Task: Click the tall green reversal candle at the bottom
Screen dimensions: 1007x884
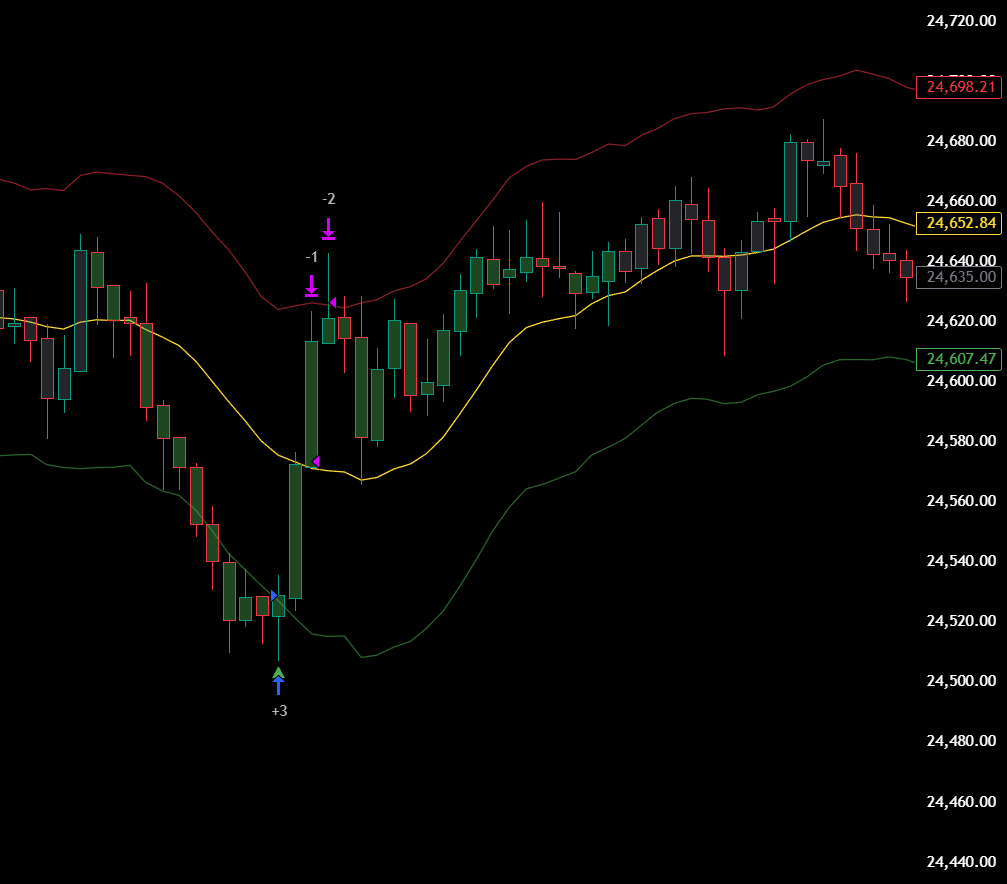Action: tap(295, 530)
